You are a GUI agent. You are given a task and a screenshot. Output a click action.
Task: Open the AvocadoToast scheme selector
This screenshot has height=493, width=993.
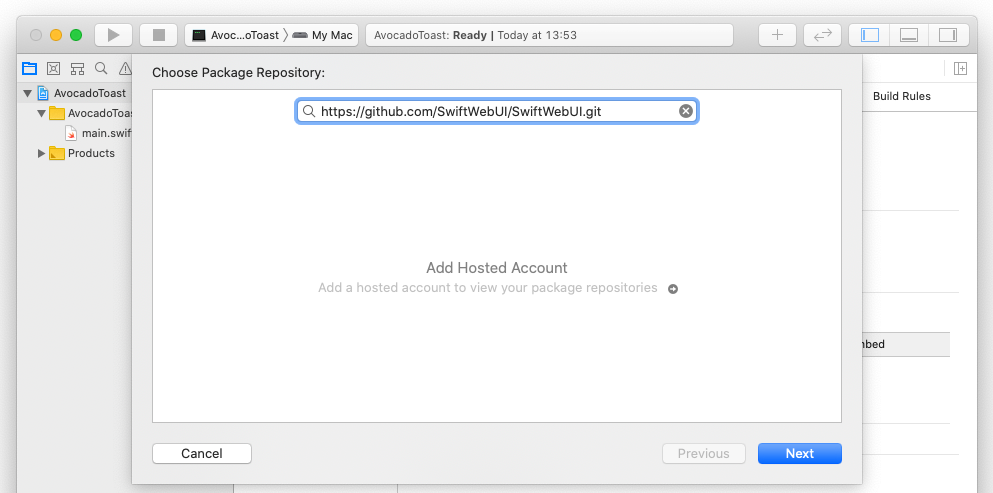(236, 35)
